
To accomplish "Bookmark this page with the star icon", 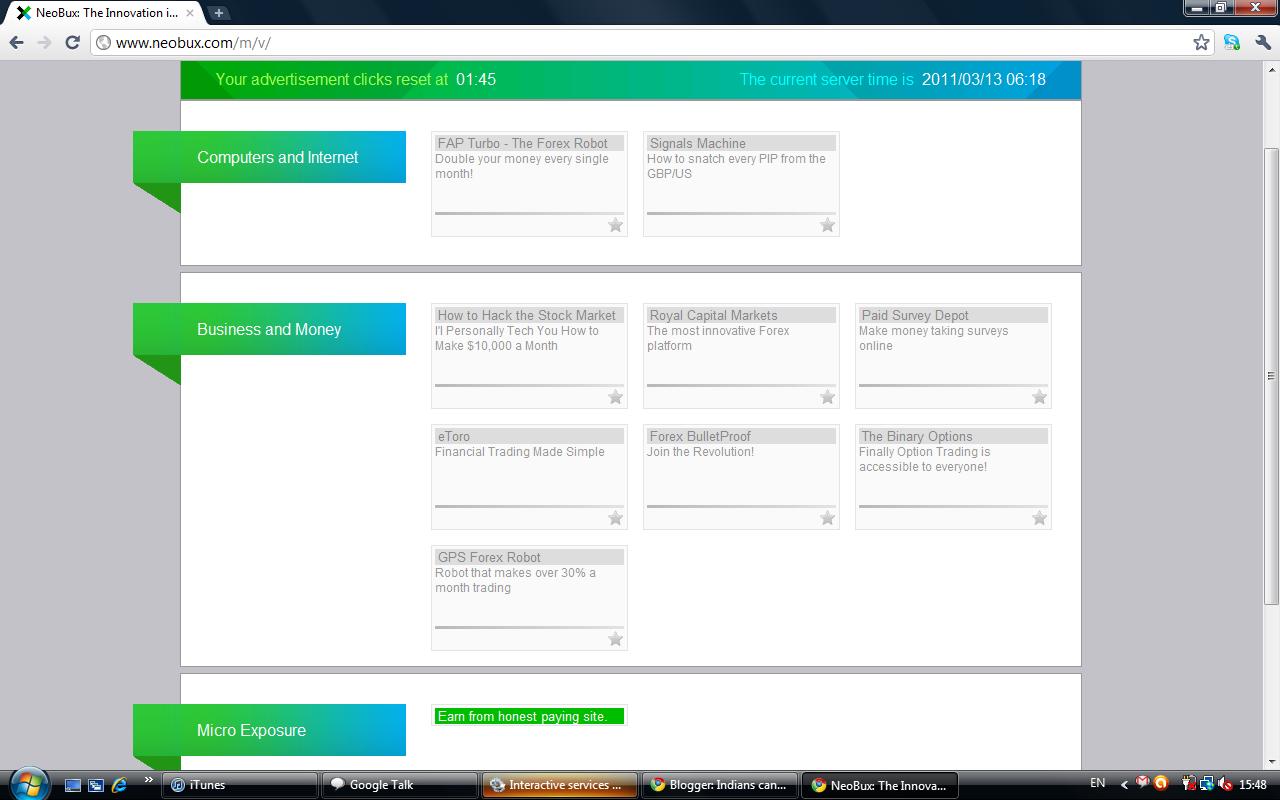I will [1201, 42].
